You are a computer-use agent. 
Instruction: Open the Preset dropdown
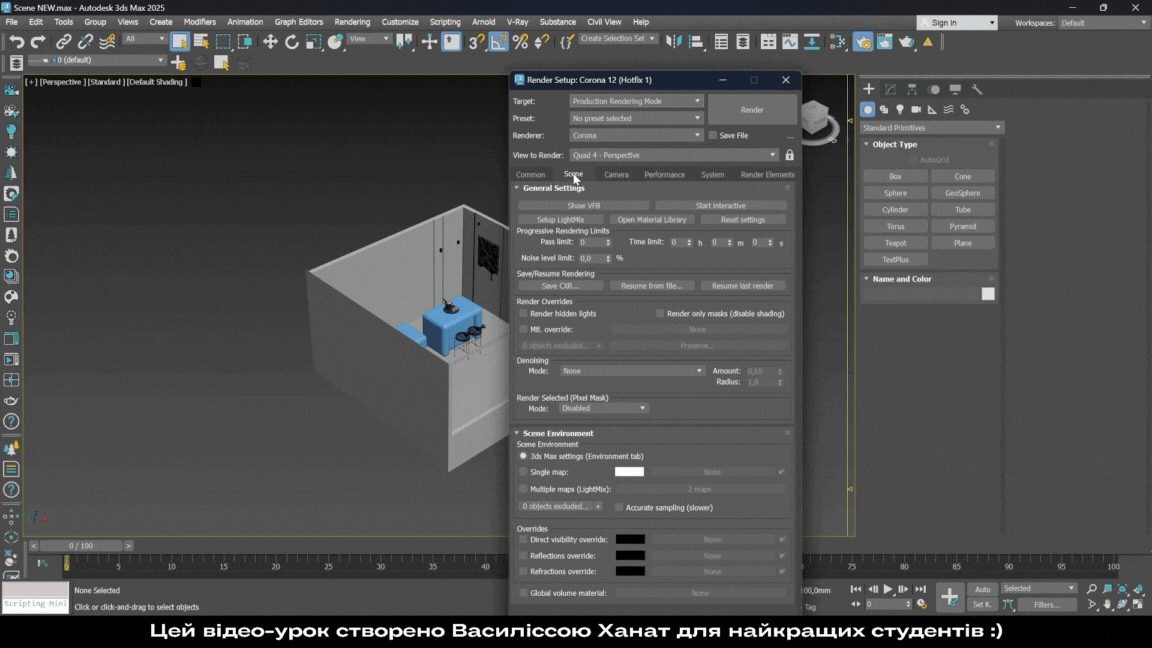tap(636, 118)
